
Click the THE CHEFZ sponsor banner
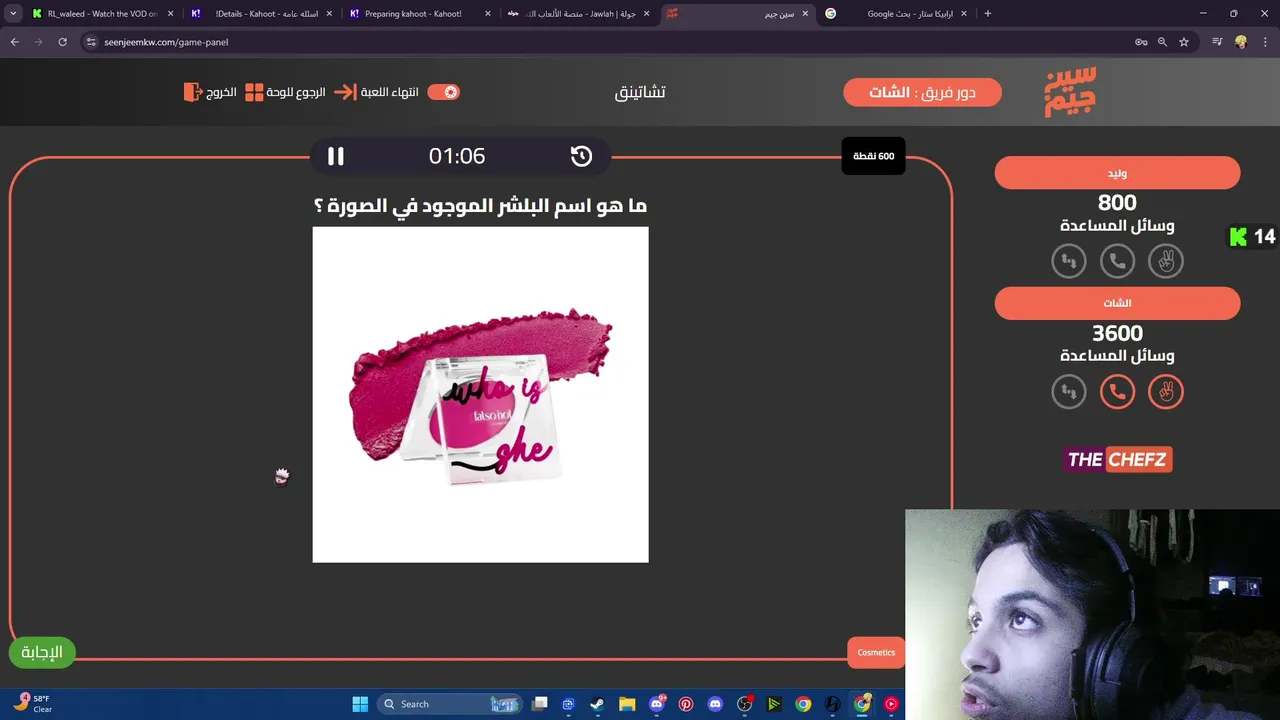coord(1117,460)
